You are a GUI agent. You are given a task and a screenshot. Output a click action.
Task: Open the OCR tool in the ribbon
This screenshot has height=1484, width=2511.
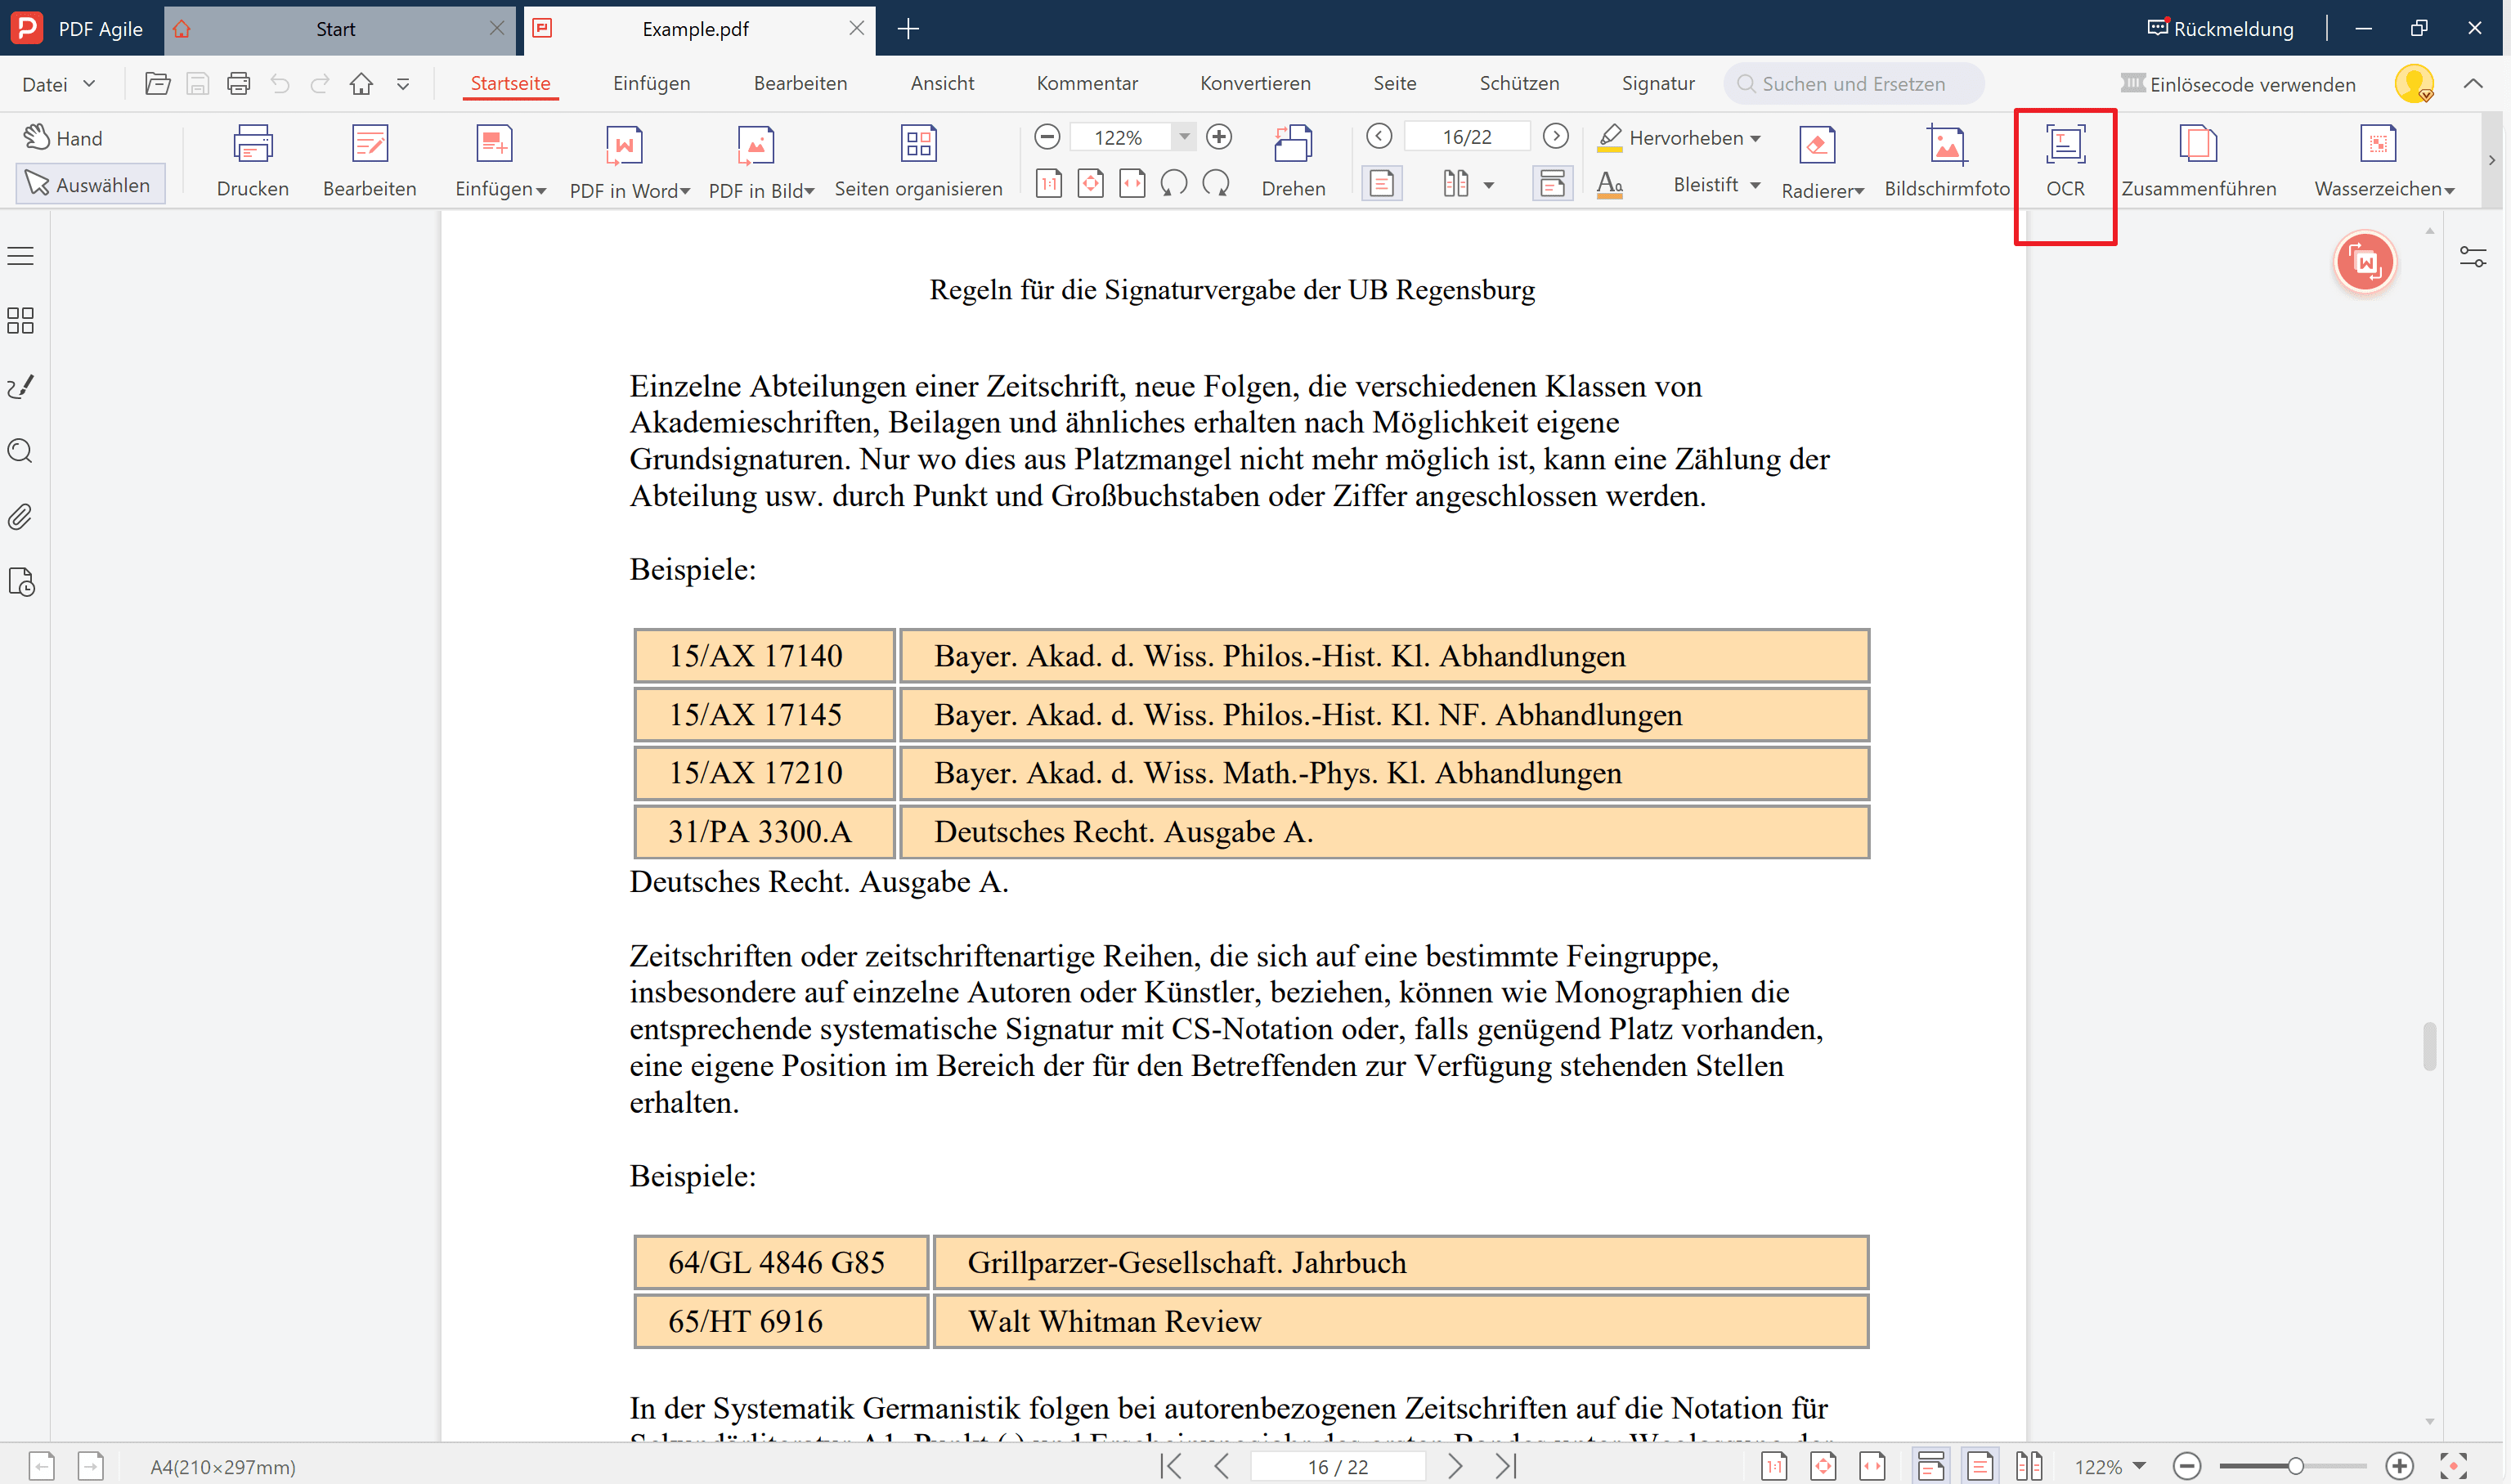pos(2065,161)
